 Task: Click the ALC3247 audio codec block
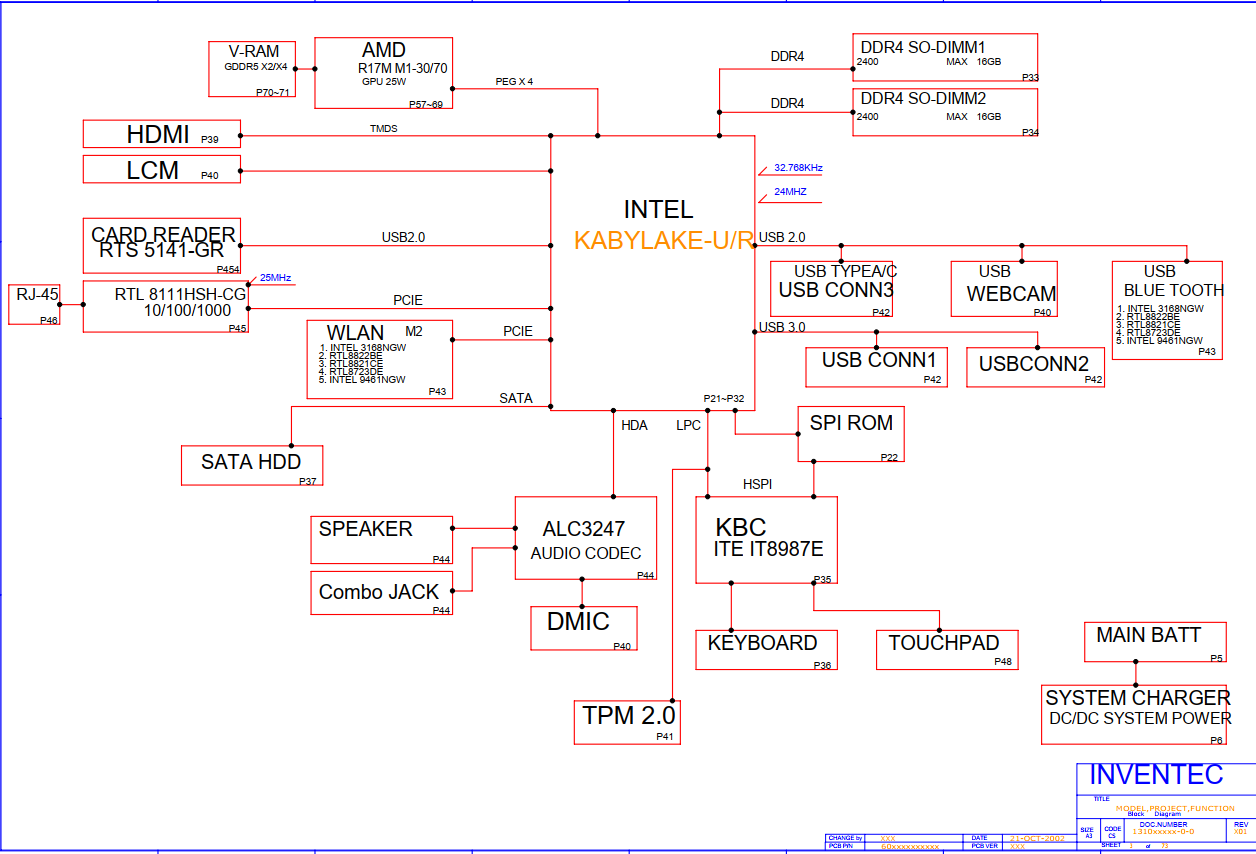click(x=585, y=538)
